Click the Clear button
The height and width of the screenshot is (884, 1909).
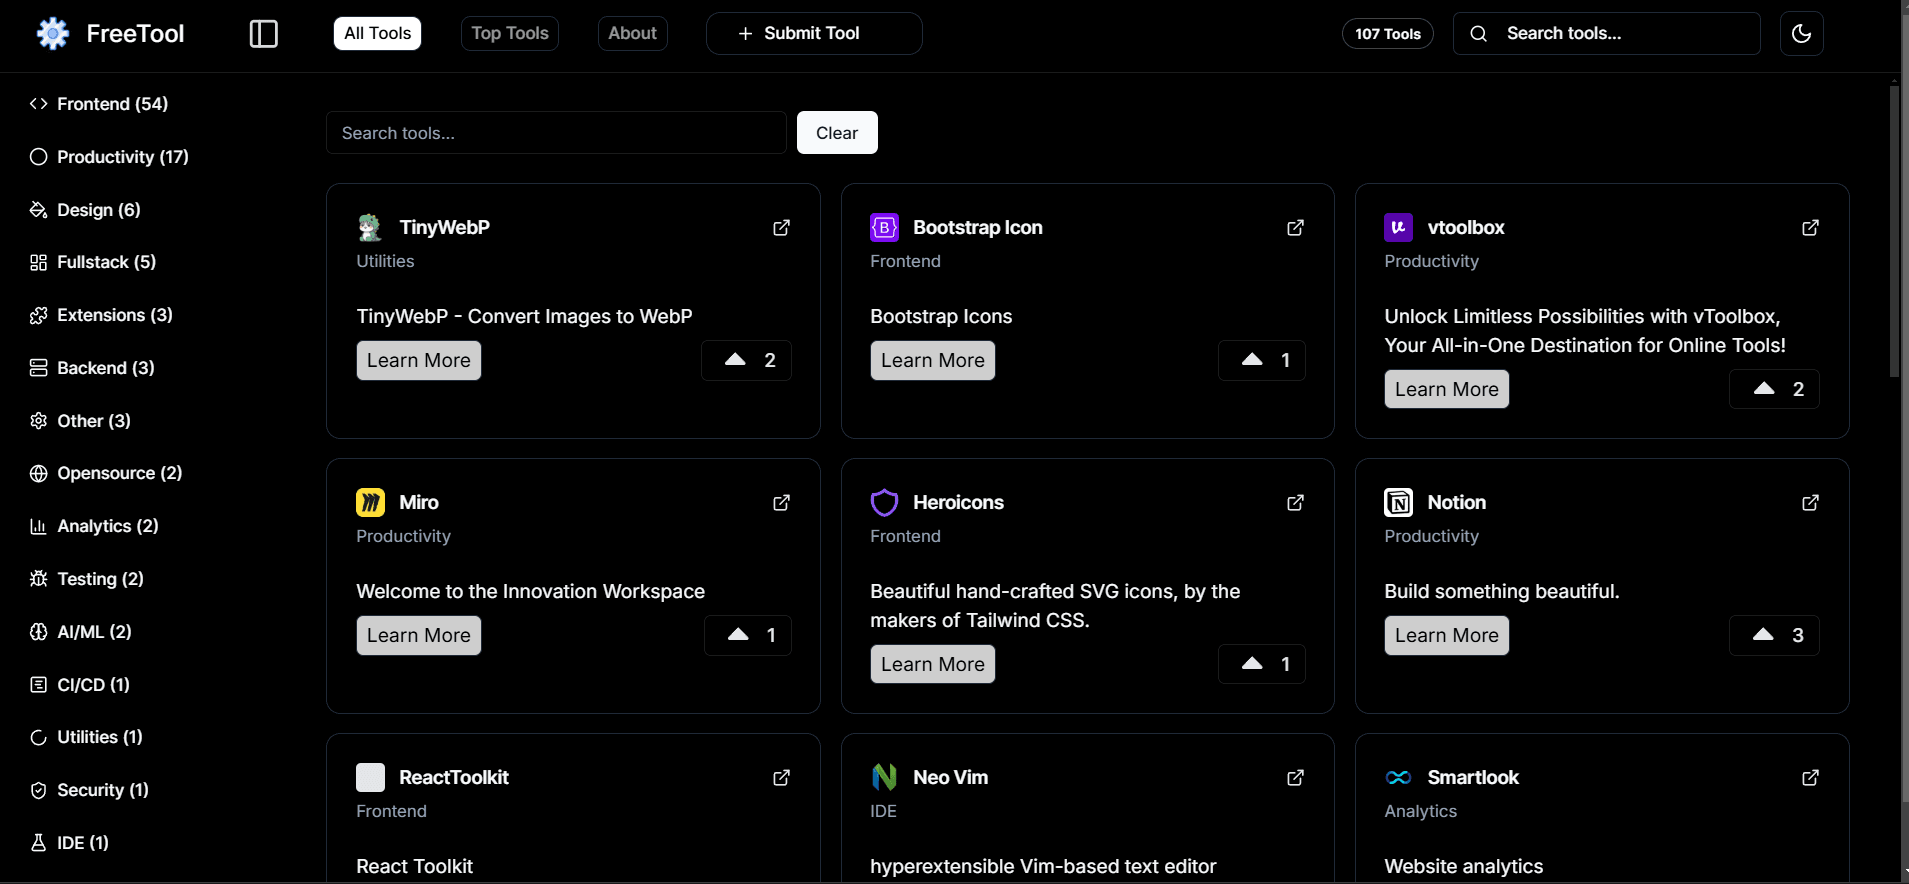pyautogui.click(x=837, y=133)
